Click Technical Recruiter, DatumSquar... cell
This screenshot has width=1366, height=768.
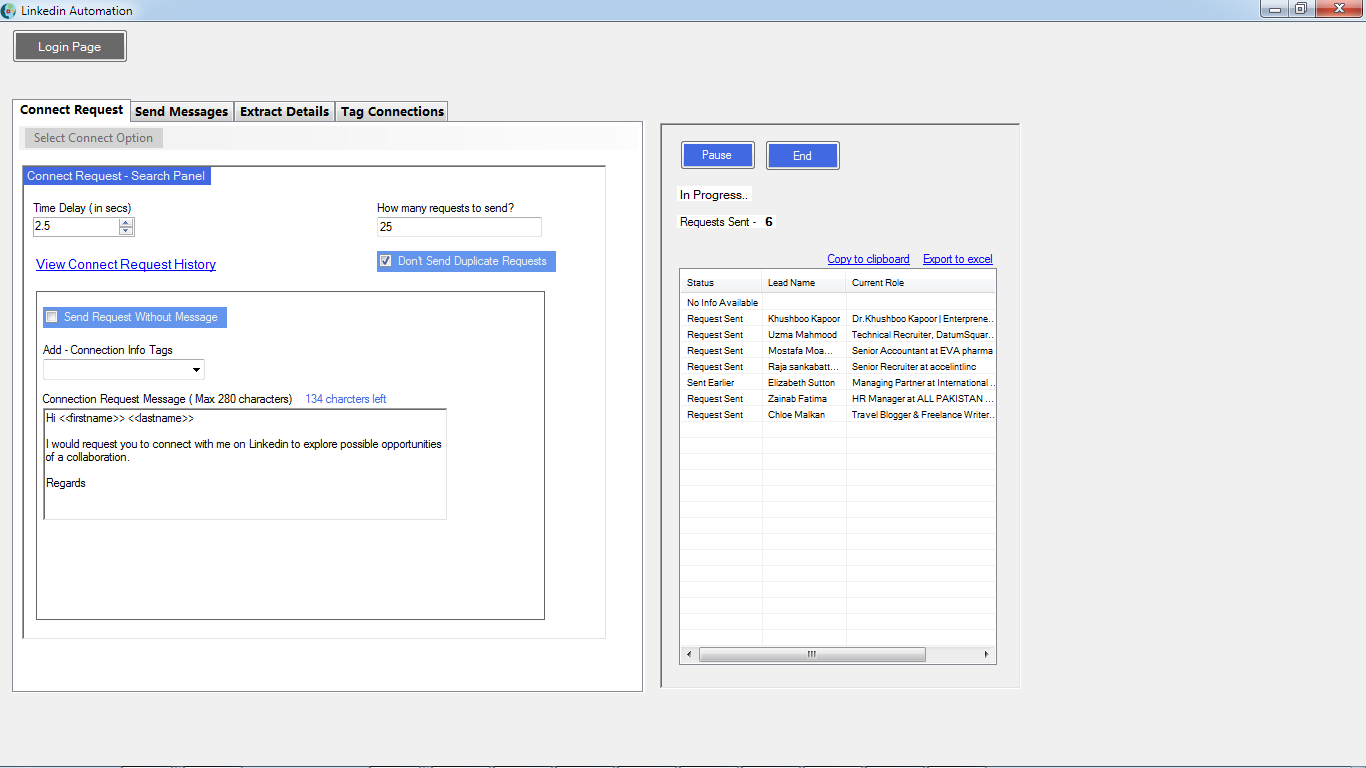(921, 334)
